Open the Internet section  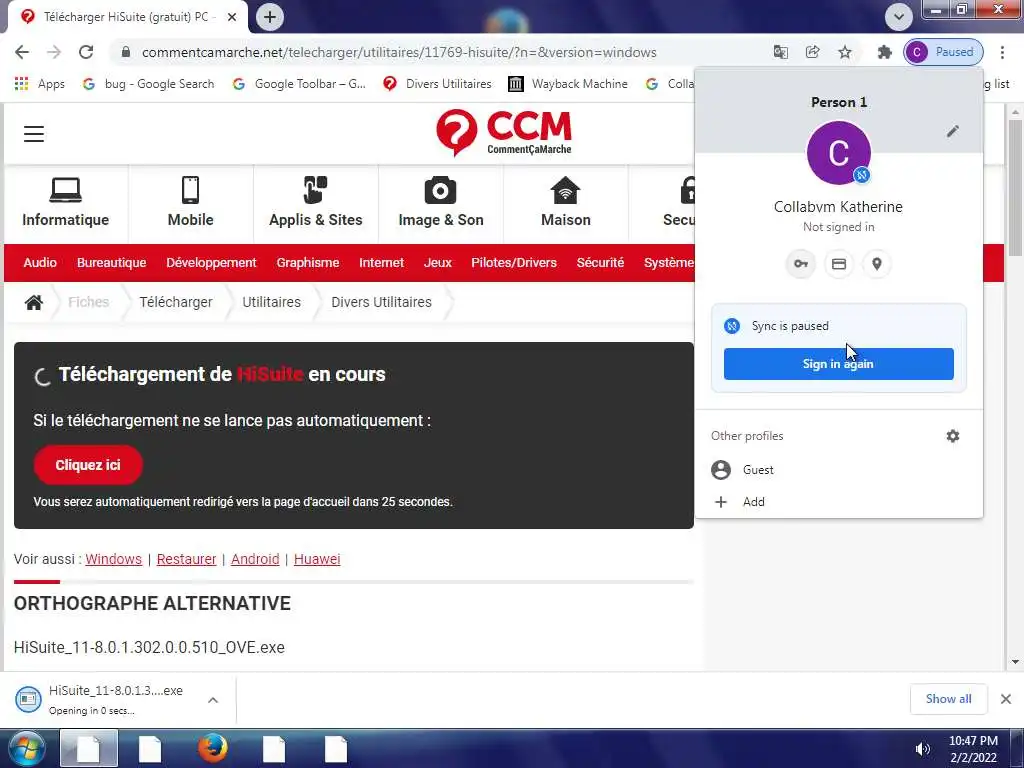coord(381,263)
